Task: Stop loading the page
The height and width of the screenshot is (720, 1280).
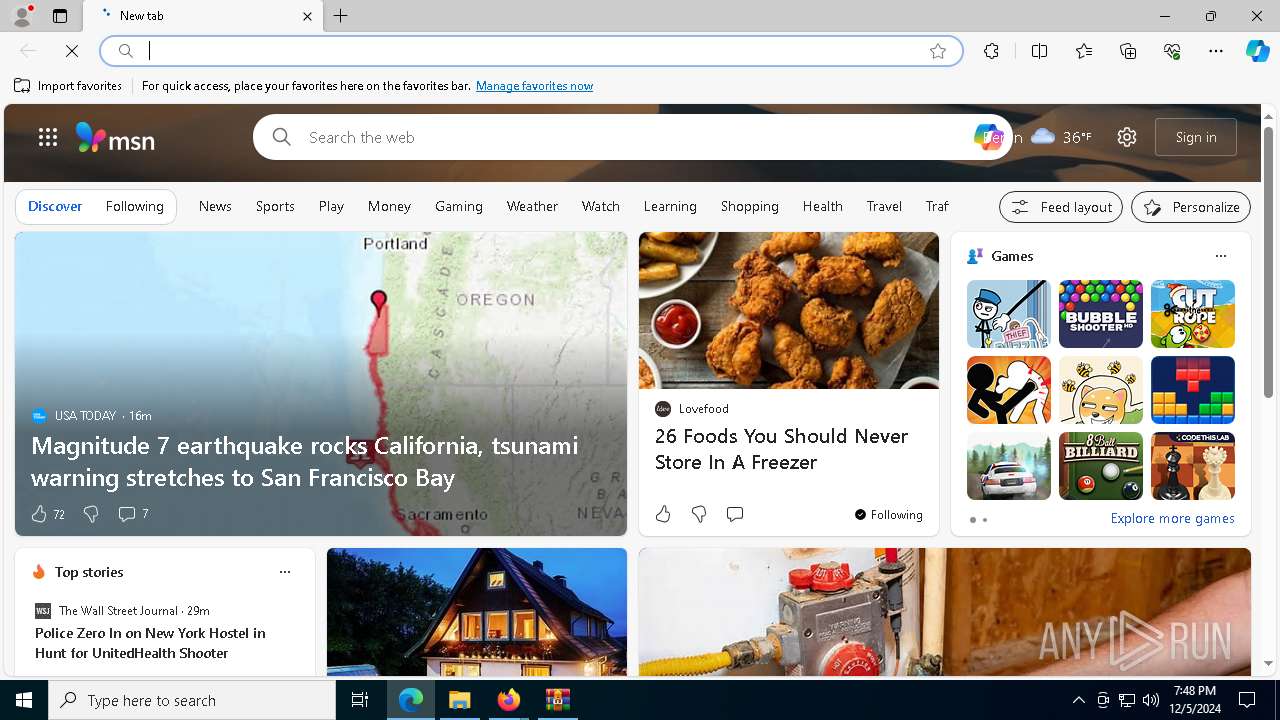Action: point(72,51)
